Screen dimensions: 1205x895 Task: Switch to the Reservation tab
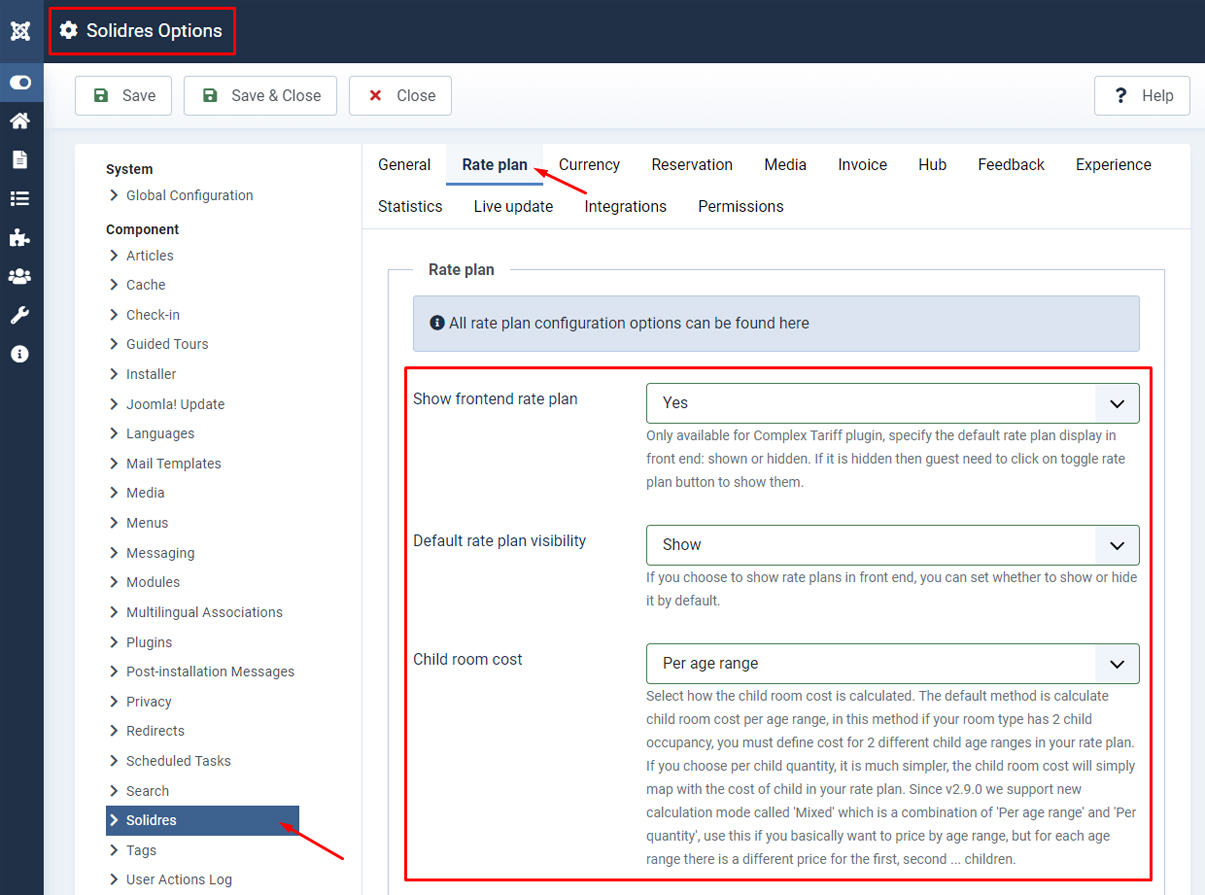(692, 165)
